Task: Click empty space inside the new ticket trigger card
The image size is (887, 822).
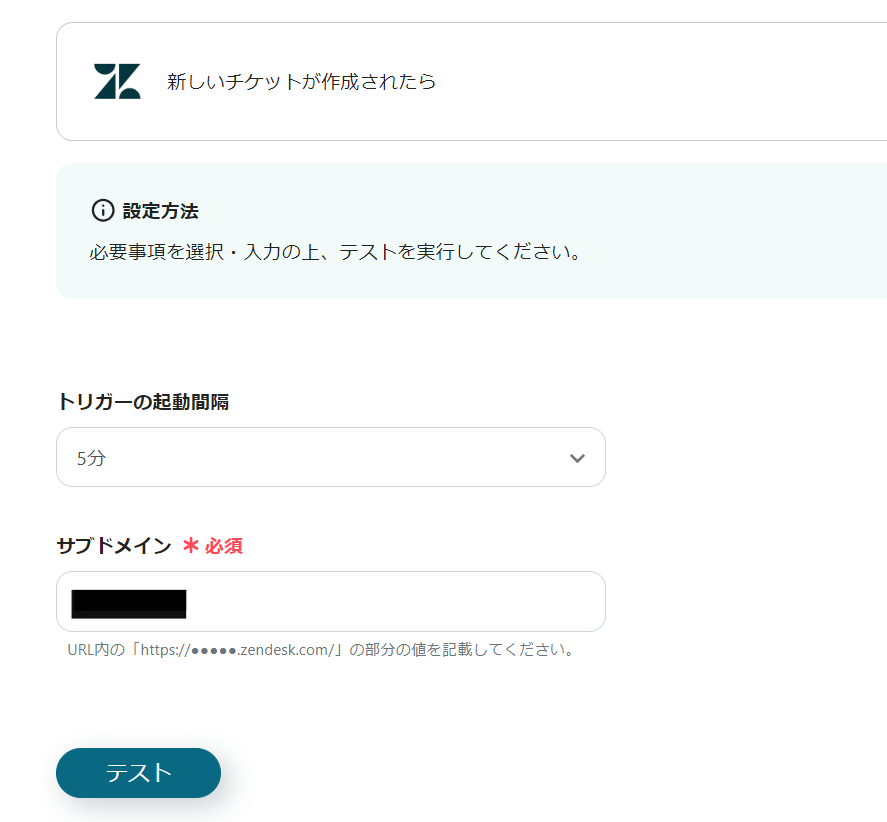Action: pyautogui.click(x=650, y=82)
